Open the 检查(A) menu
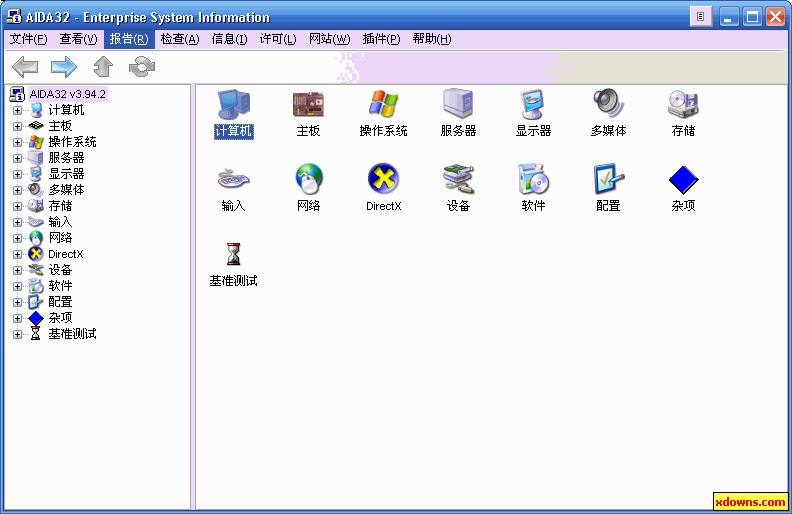 click(x=180, y=39)
